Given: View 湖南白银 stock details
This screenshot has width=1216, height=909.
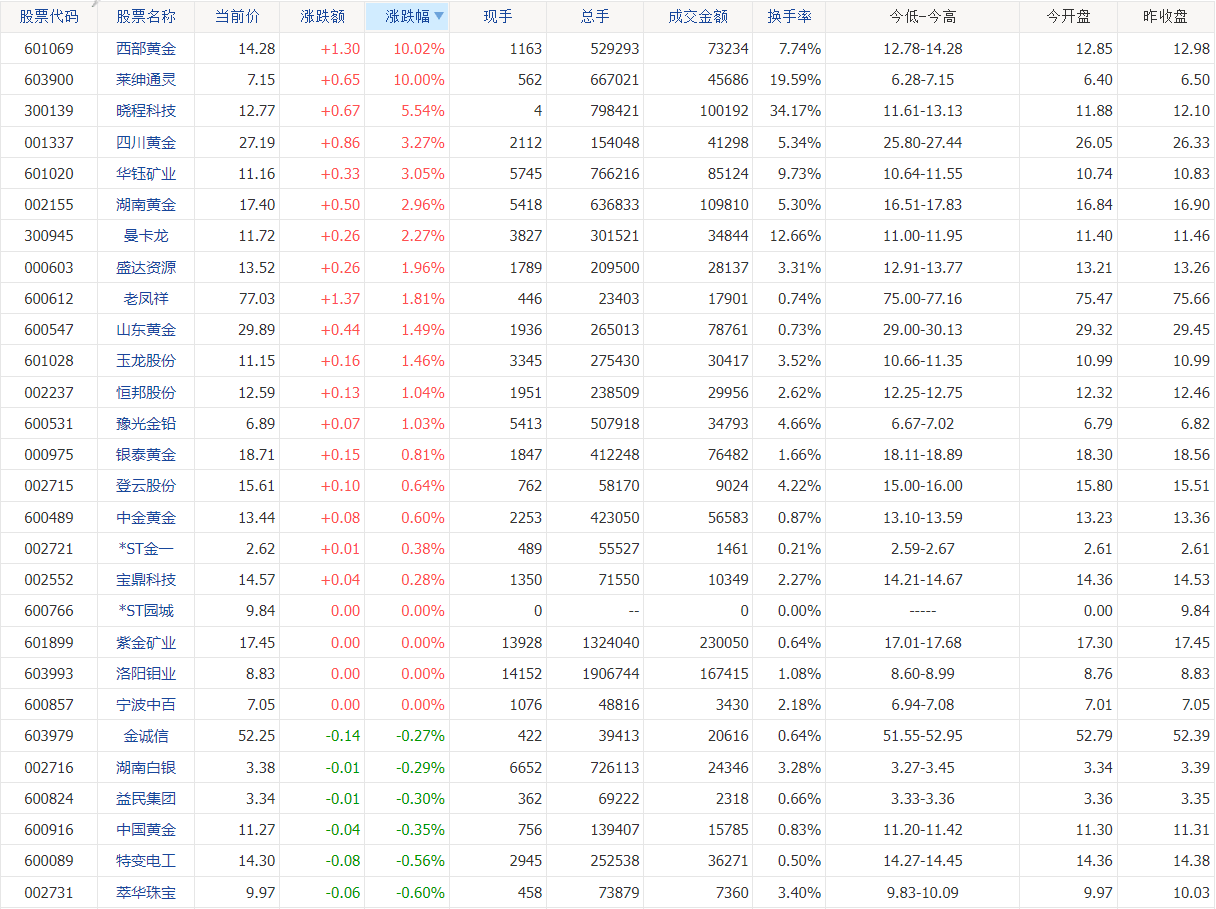Looking at the screenshot, I should [146, 767].
